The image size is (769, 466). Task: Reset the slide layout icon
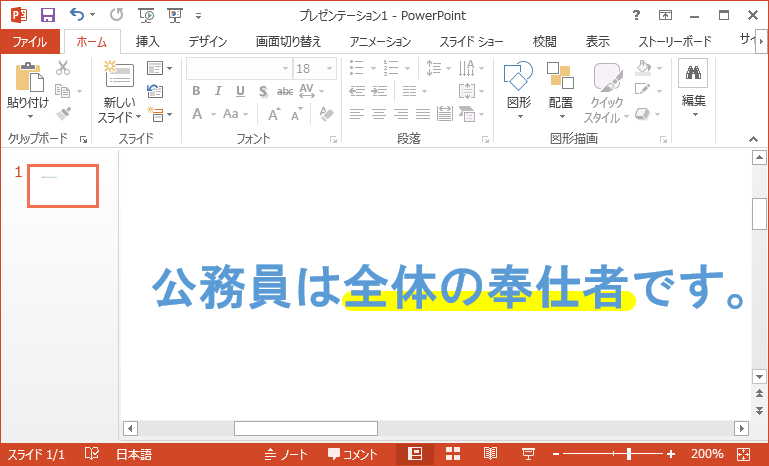pyautogui.click(x=155, y=91)
